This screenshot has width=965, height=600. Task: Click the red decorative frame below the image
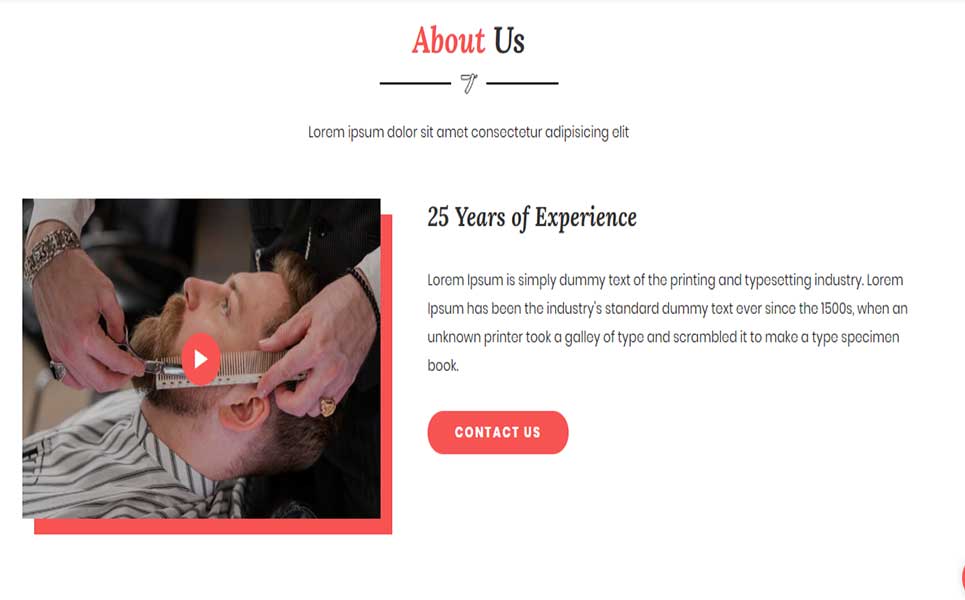(x=213, y=526)
